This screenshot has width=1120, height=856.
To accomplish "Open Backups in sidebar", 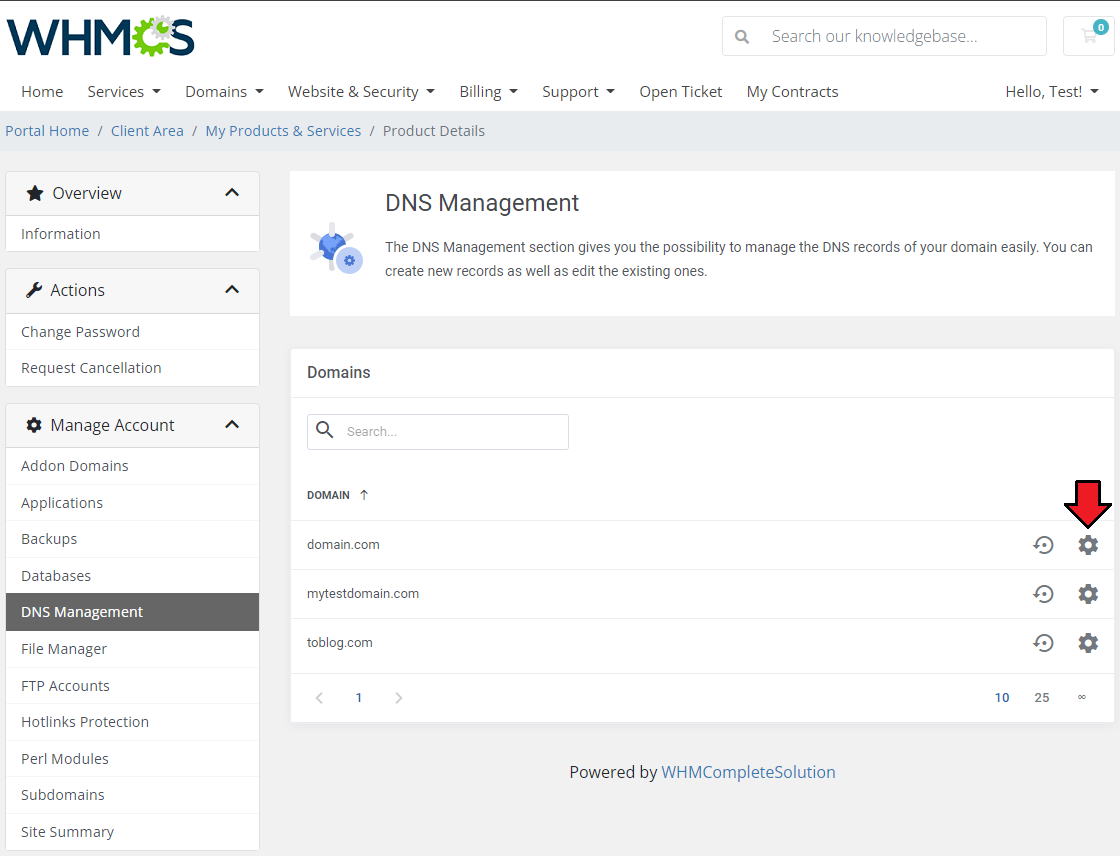I will coord(132,539).
